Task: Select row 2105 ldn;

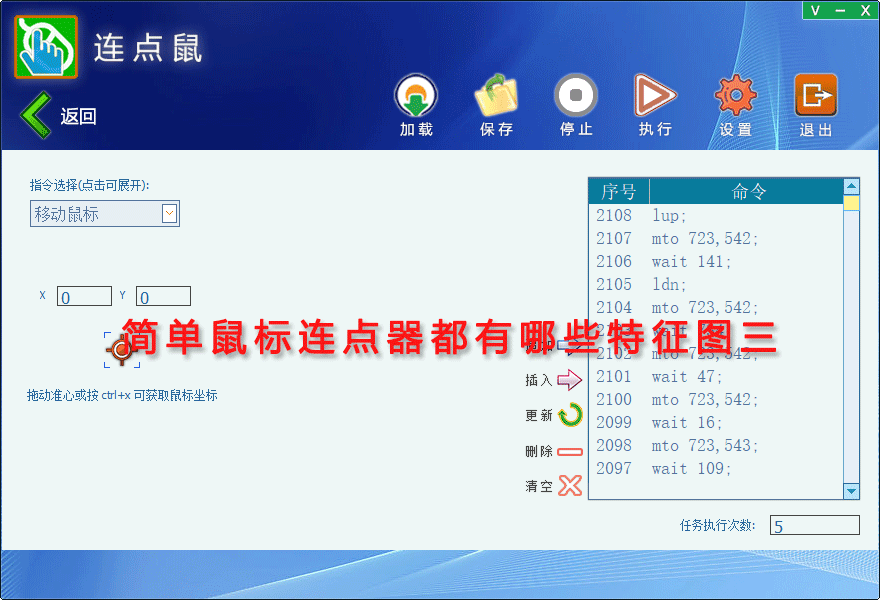Action: 716,285
